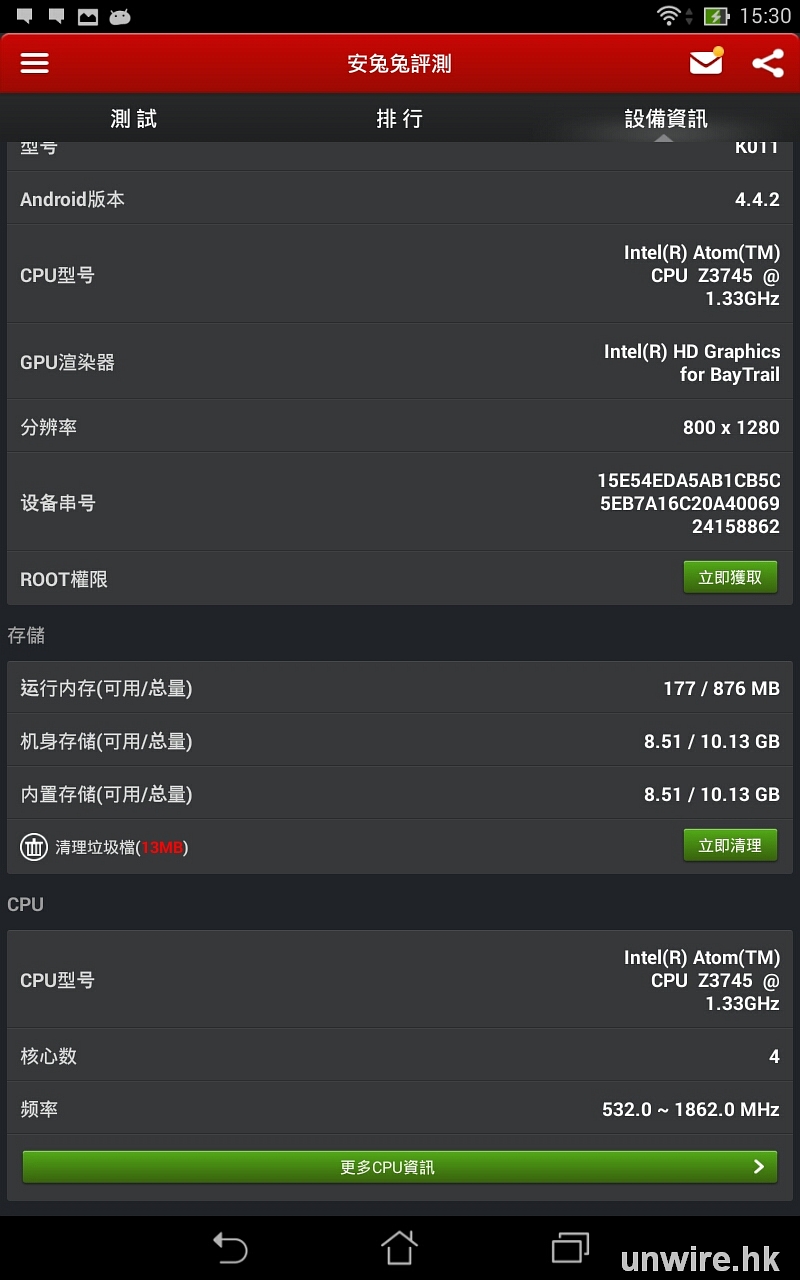Expand 更多CPU資訊 details

(388, 1167)
